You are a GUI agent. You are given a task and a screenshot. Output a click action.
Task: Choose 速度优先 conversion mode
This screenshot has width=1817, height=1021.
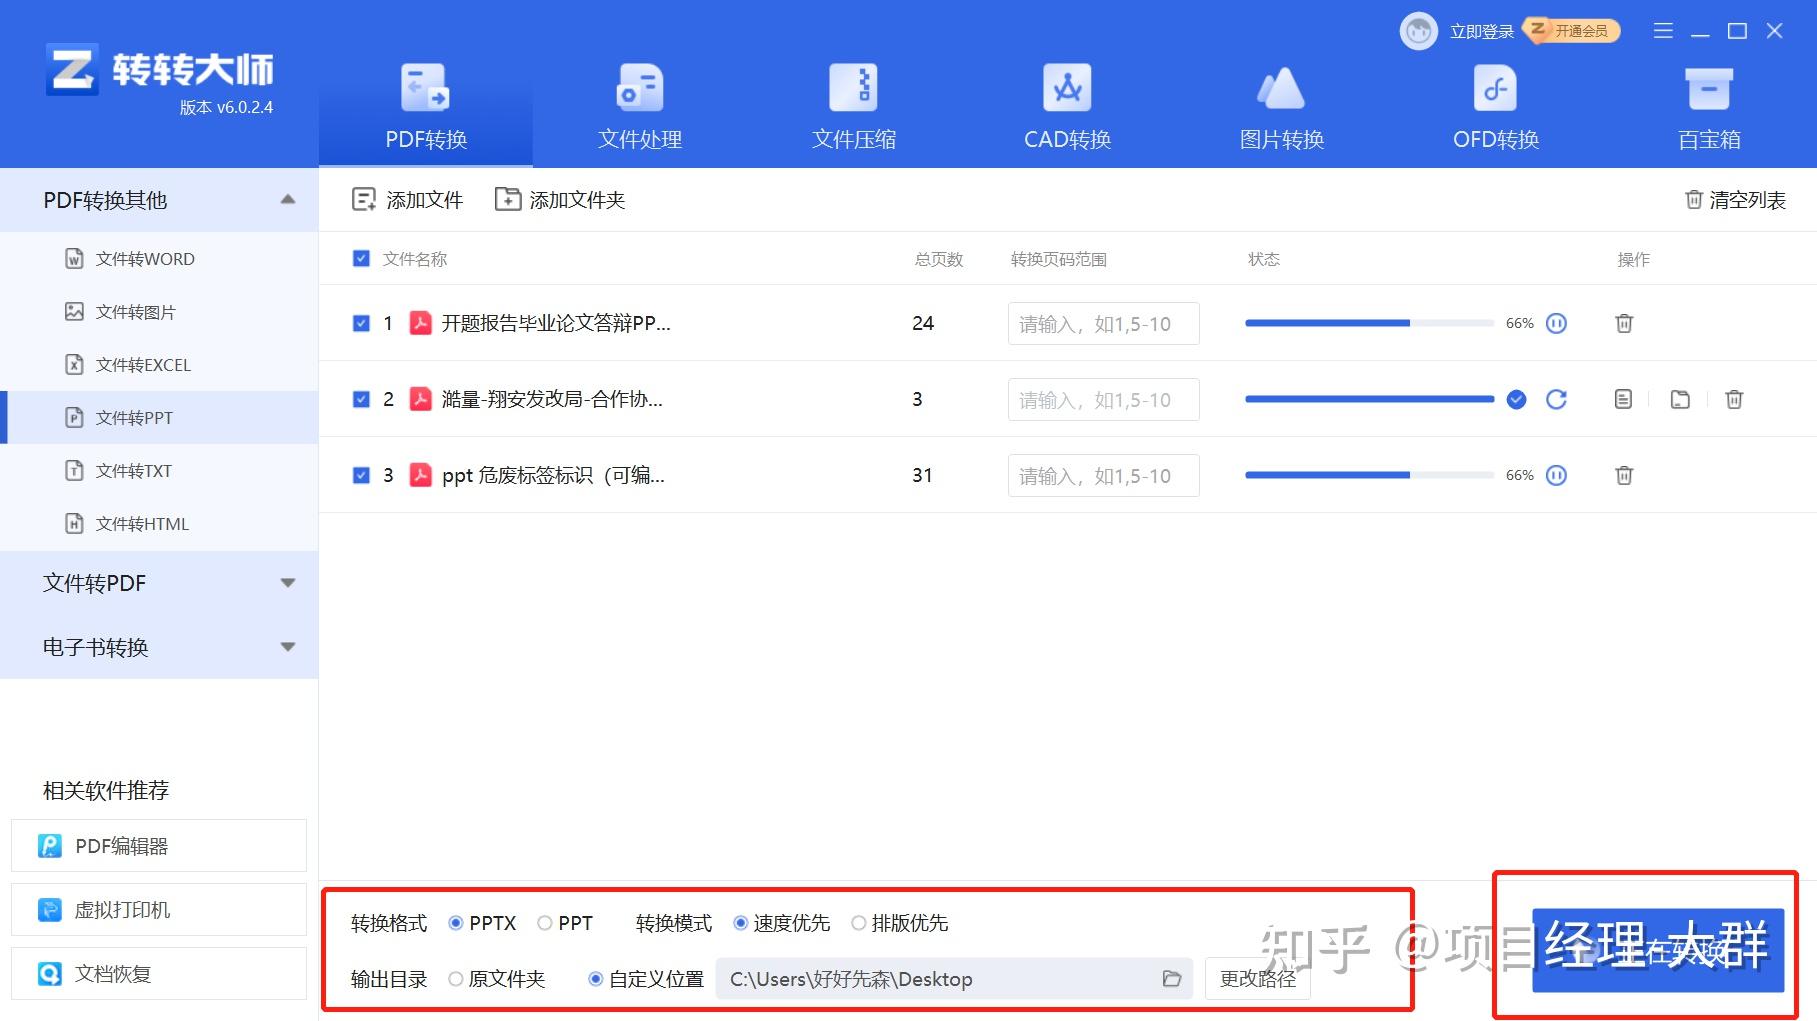click(x=781, y=923)
